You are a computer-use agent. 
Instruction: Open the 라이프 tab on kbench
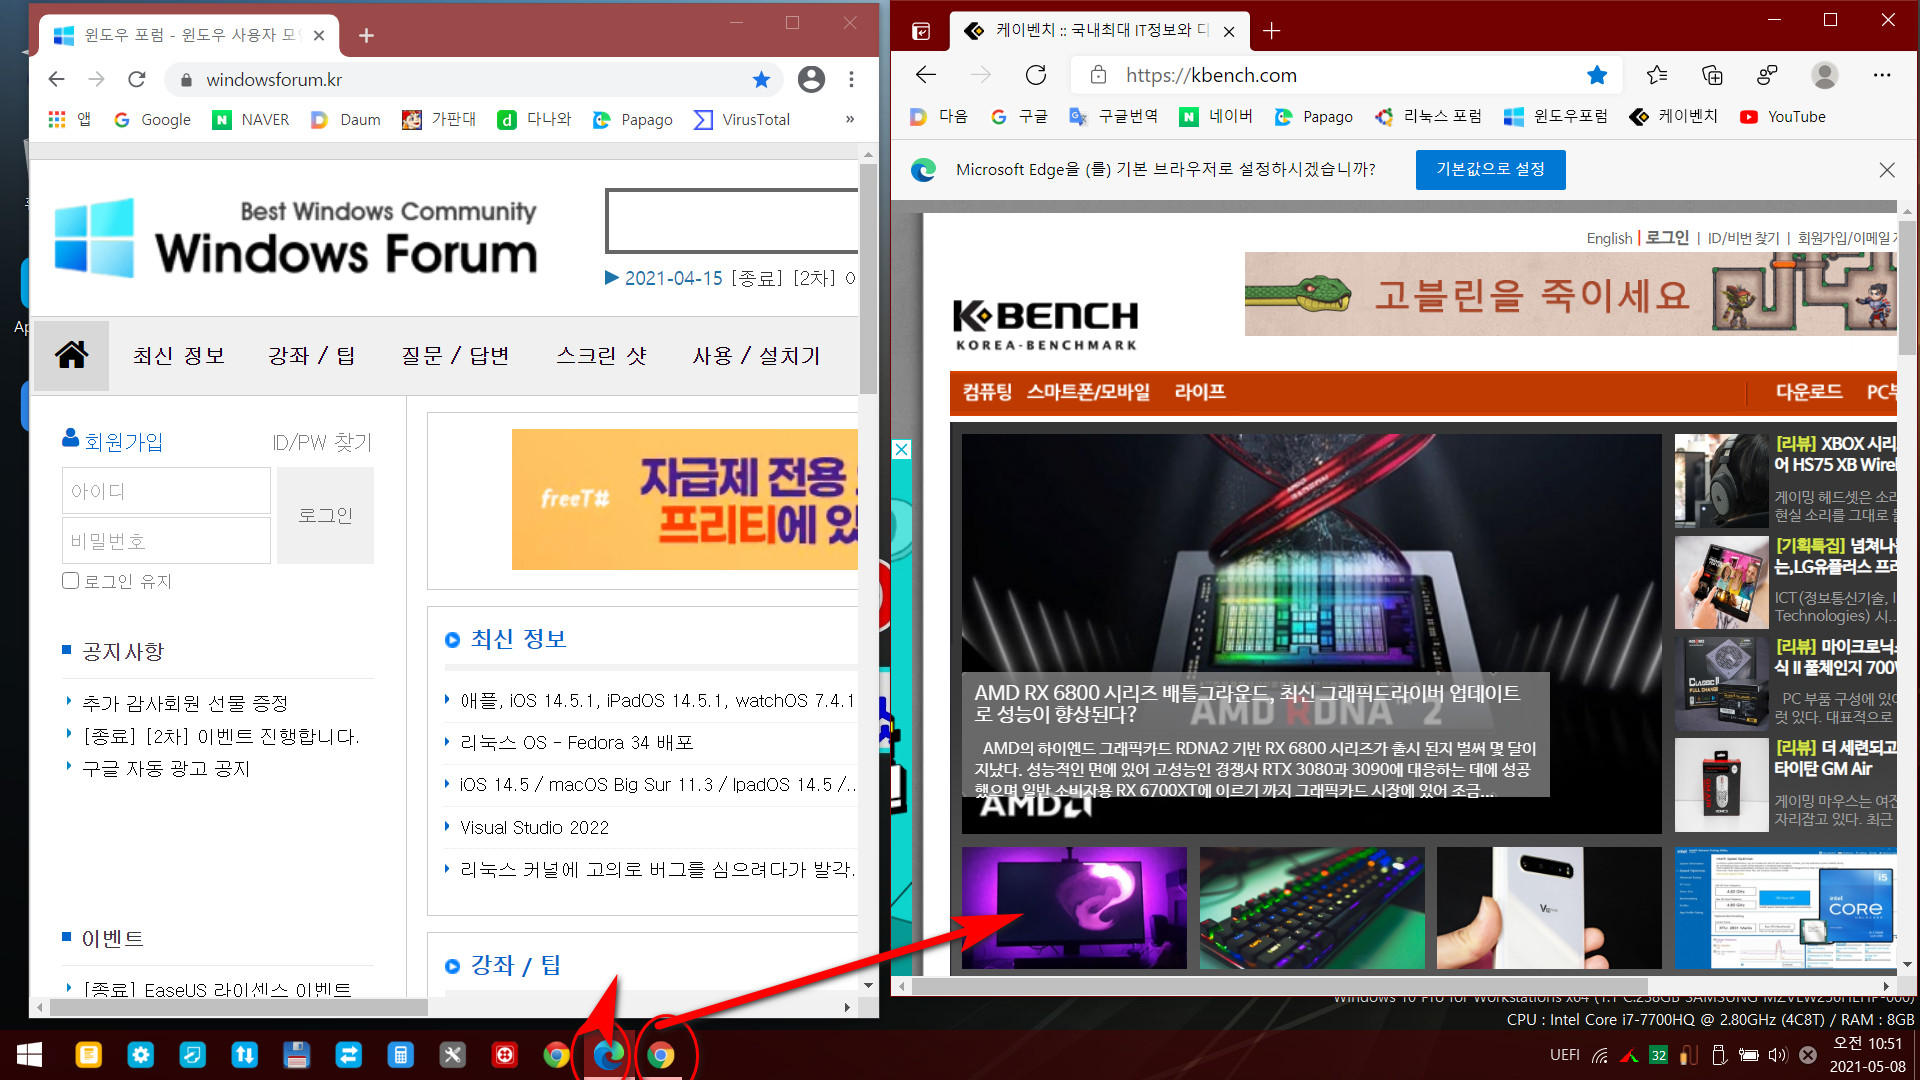point(1200,392)
